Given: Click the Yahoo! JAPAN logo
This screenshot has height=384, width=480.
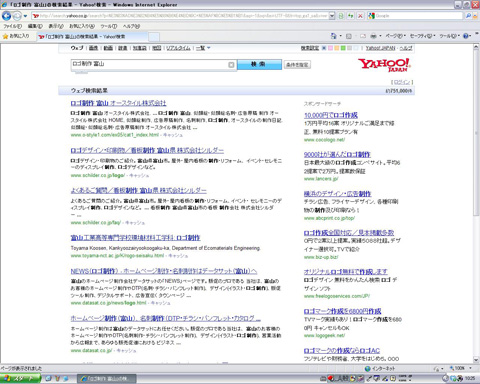Looking at the screenshot, I should click(x=384, y=65).
